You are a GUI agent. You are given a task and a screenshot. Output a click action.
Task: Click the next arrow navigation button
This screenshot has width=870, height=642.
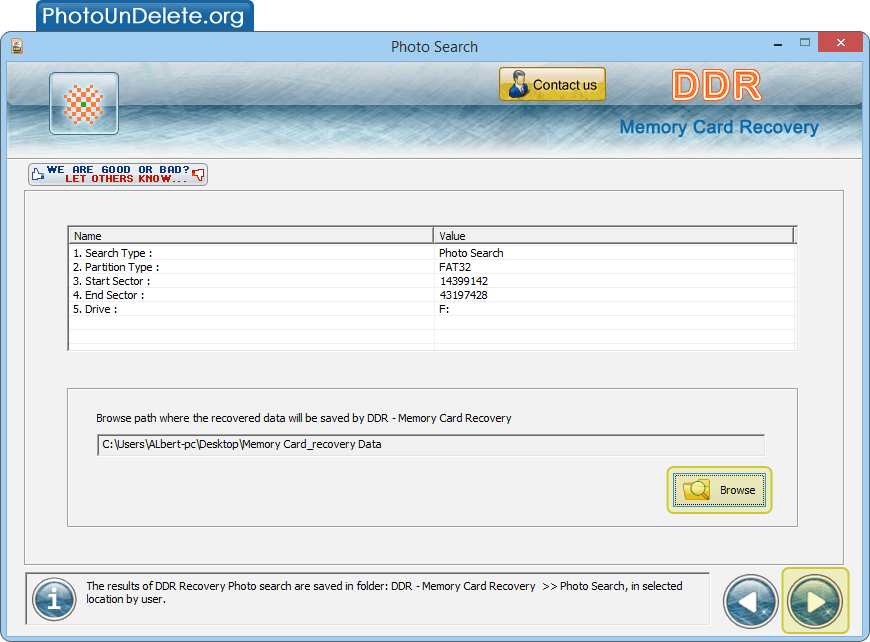(x=815, y=601)
